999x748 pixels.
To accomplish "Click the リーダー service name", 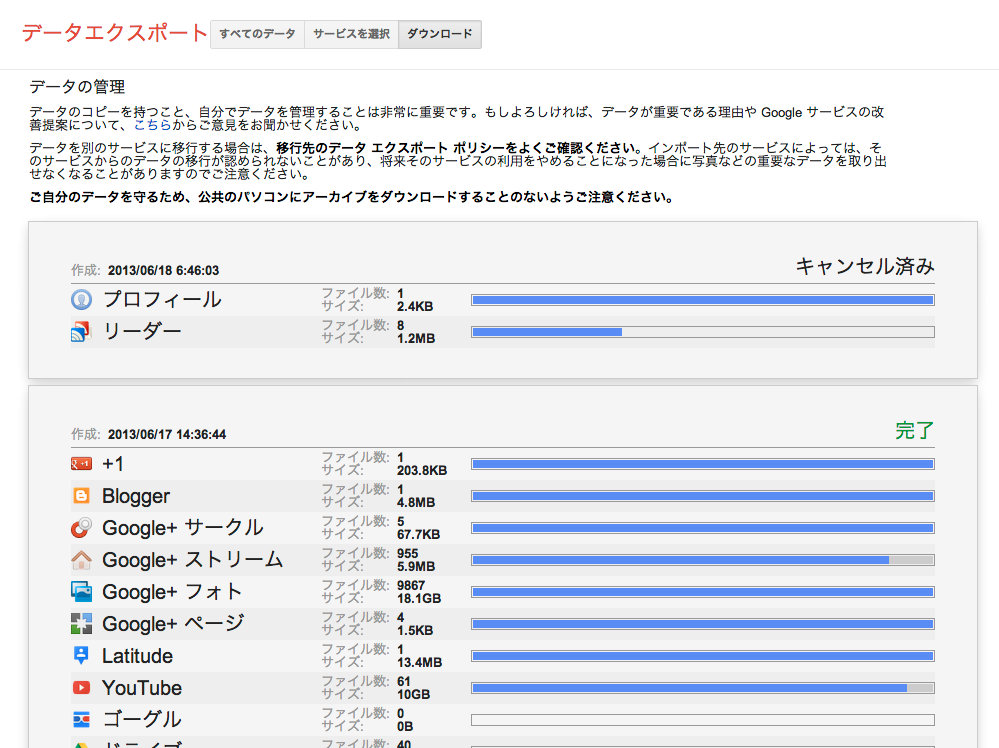I will tap(142, 331).
